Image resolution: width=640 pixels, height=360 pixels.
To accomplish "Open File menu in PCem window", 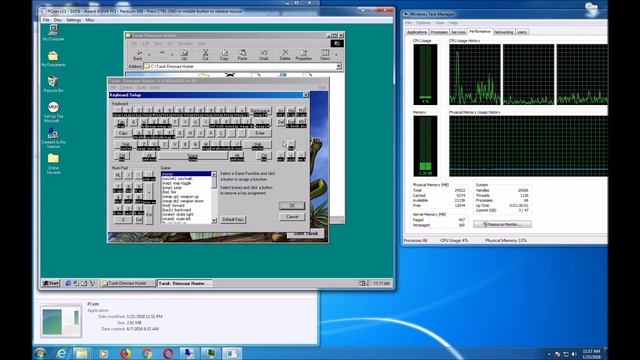I will pyautogui.click(x=46, y=20).
